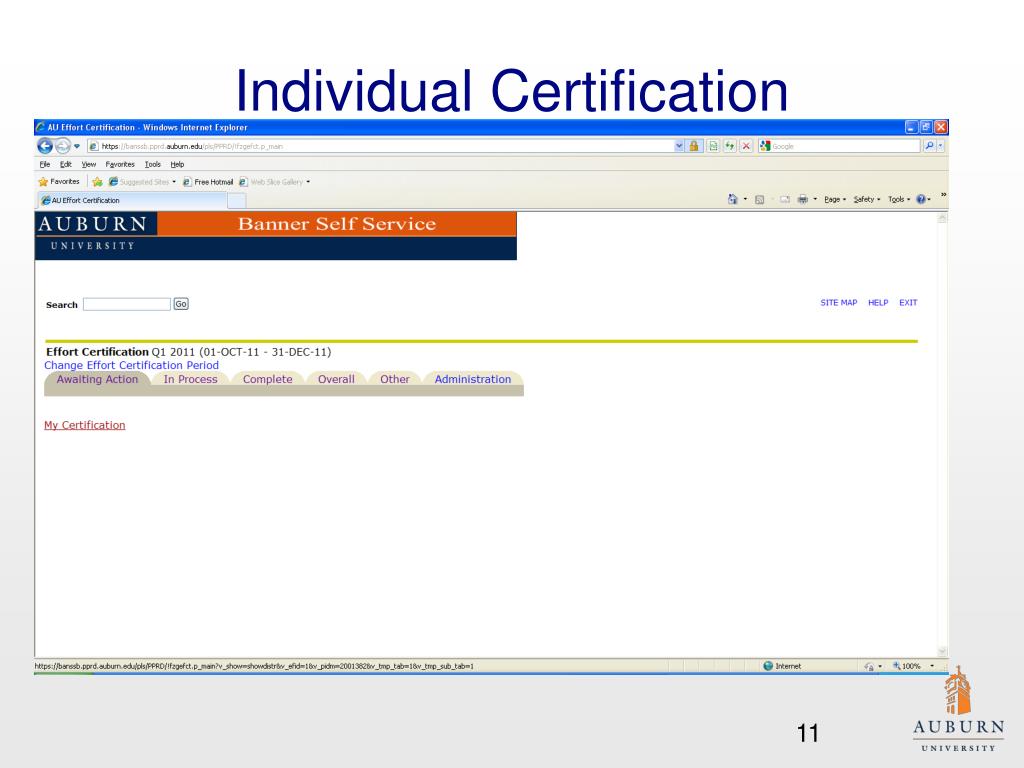The width and height of the screenshot is (1024, 768).
Task: Open the Page dropdown menu
Action: (835, 199)
